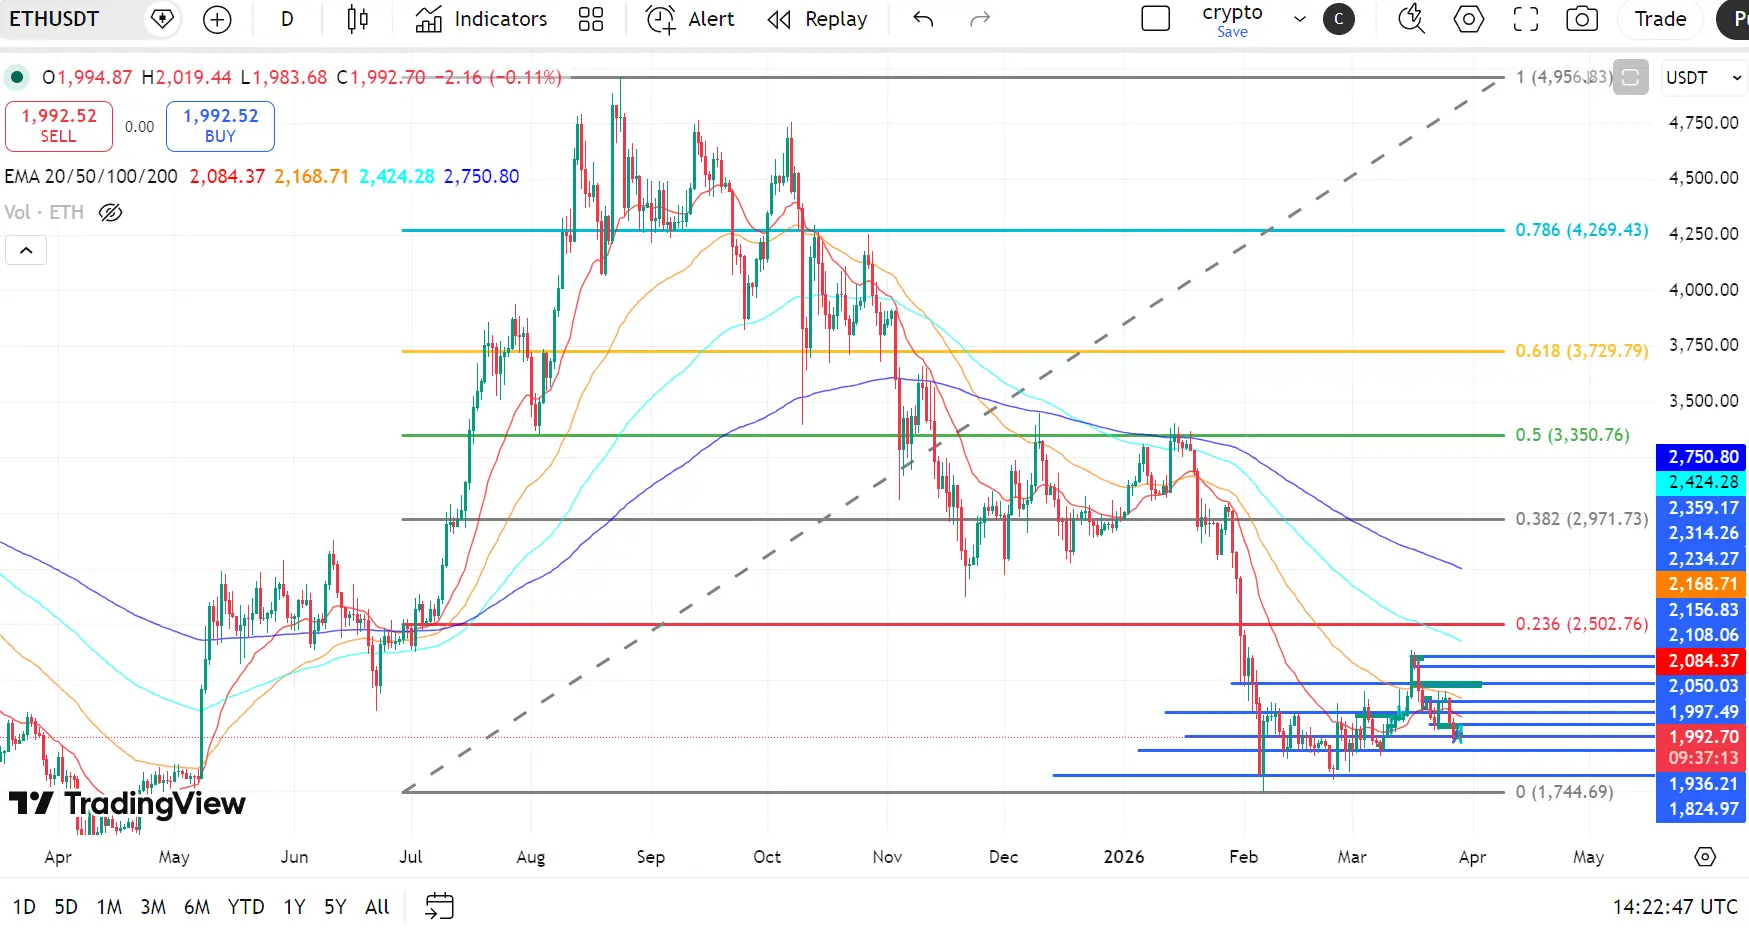The image size is (1749, 933).
Task: Click the diamond icon beside ETHUSDT
Action: point(162,19)
